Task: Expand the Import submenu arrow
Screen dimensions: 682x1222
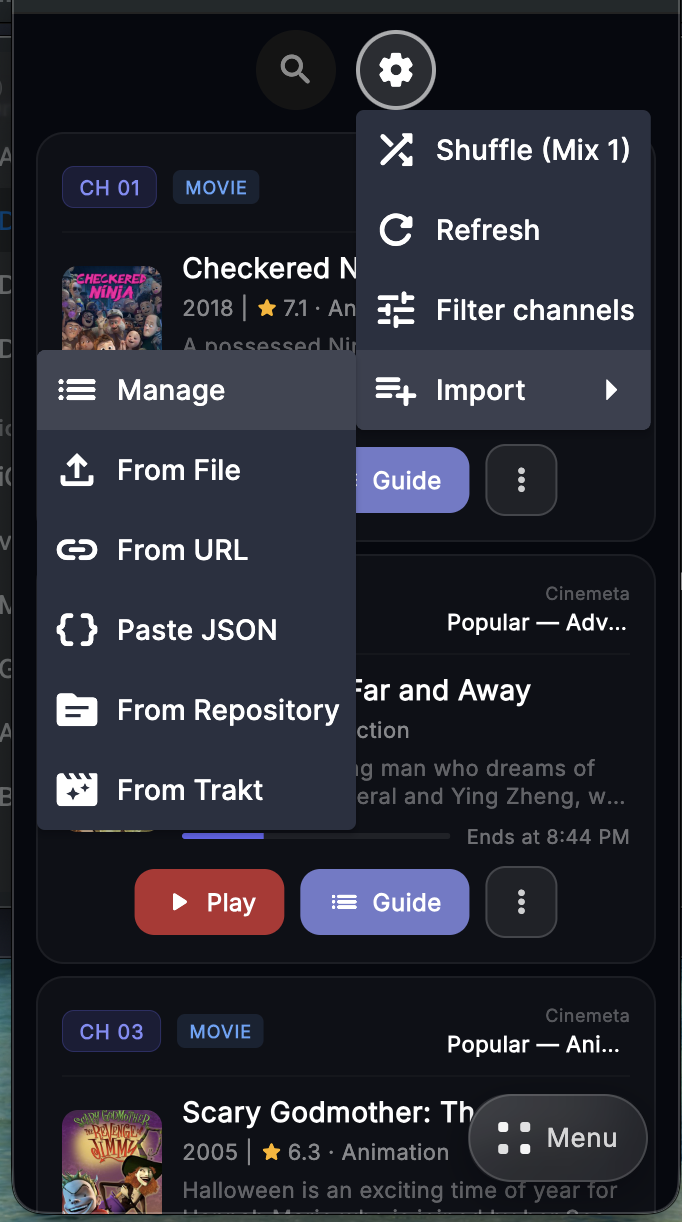Action: coord(612,390)
